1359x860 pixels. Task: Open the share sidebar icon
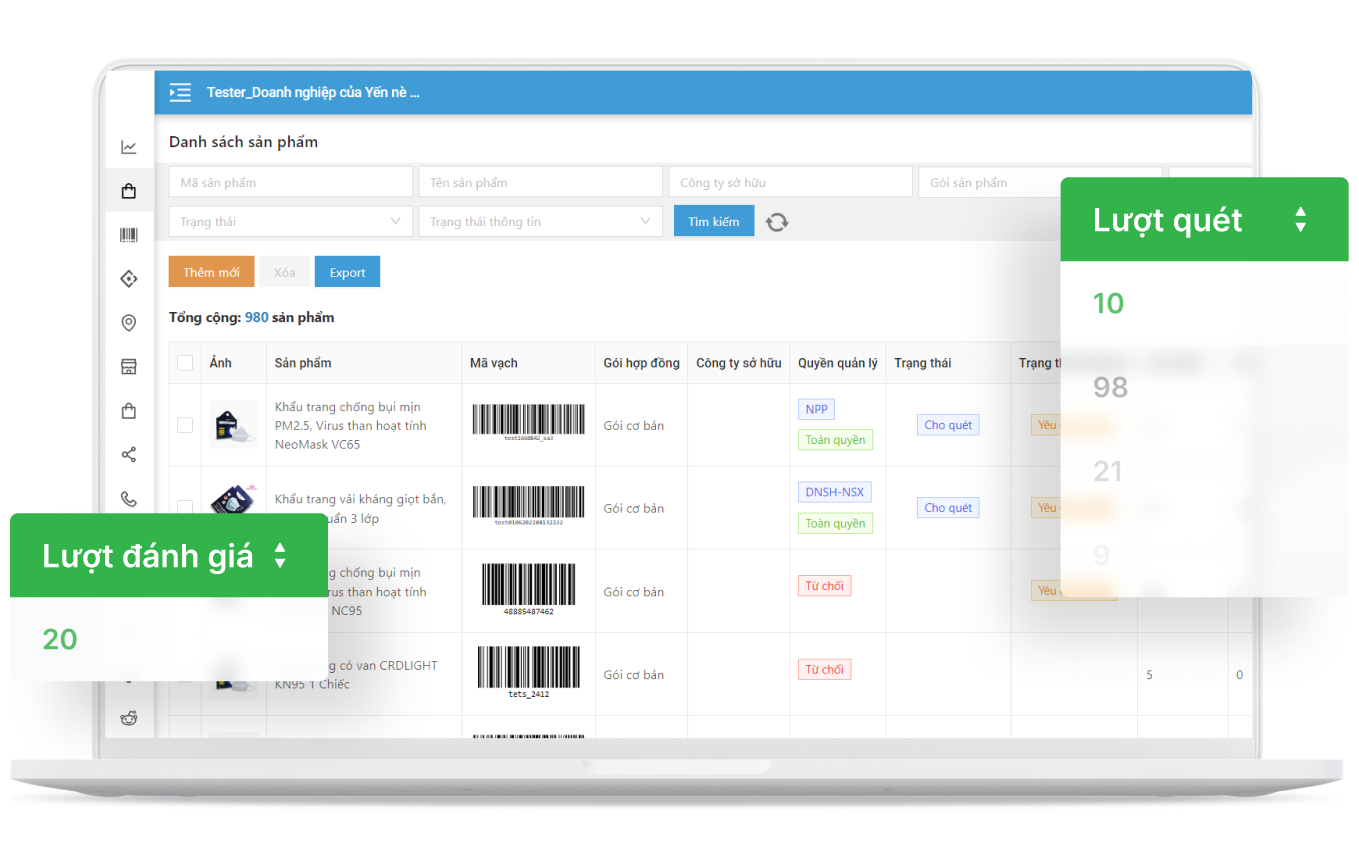[129, 455]
